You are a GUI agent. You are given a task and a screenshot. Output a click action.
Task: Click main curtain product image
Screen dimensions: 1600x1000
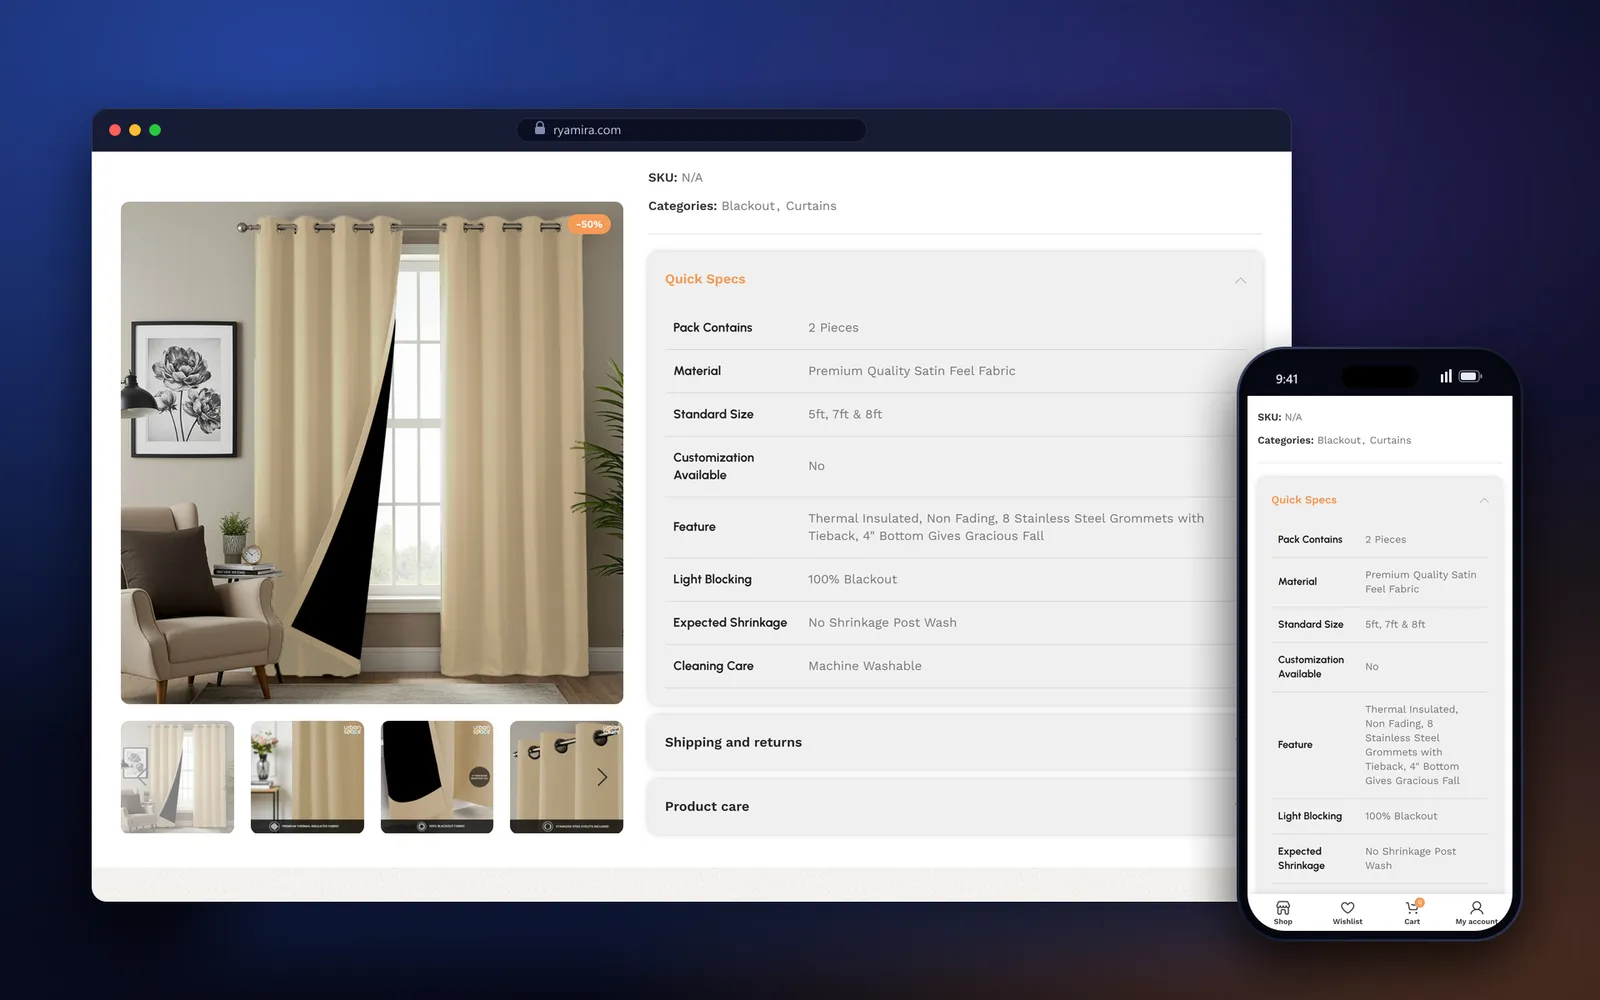[x=372, y=453]
